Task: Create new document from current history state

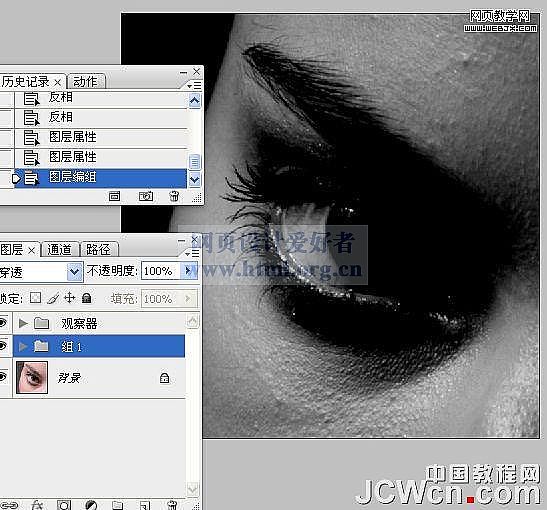Action: 114,196
